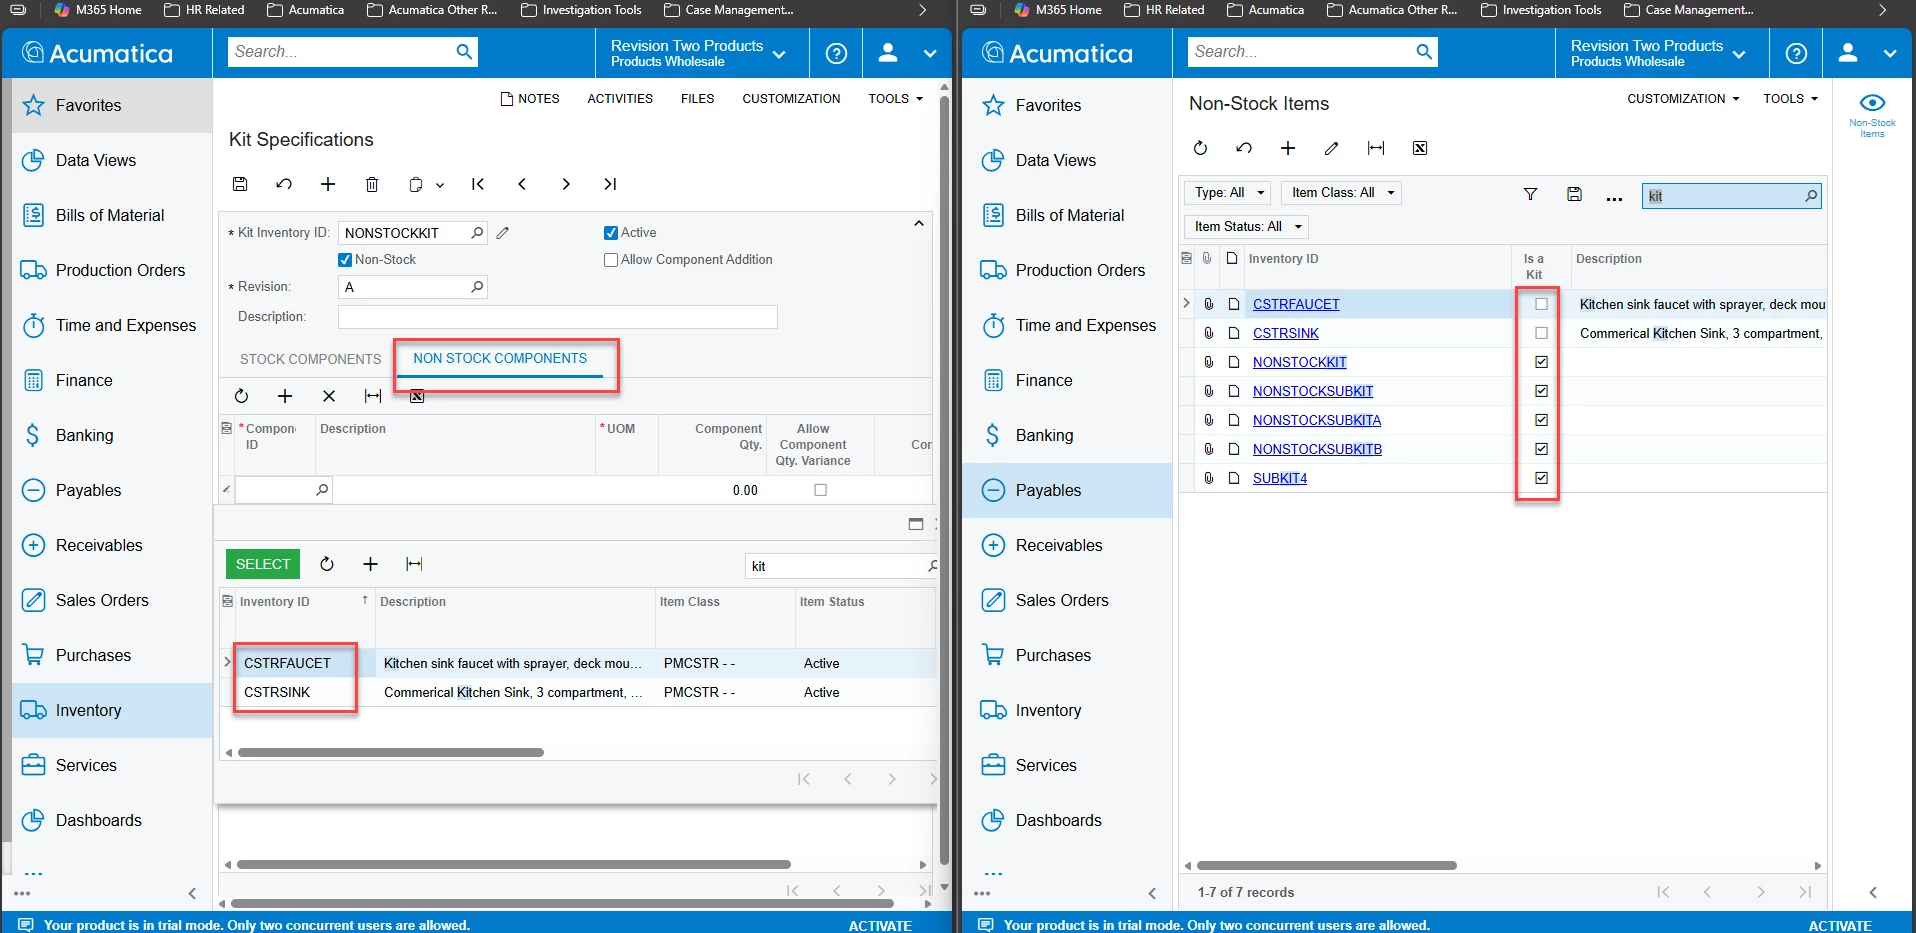Go to next record in Kit Specifications
The width and height of the screenshot is (1916, 933).
pyautogui.click(x=566, y=184)
